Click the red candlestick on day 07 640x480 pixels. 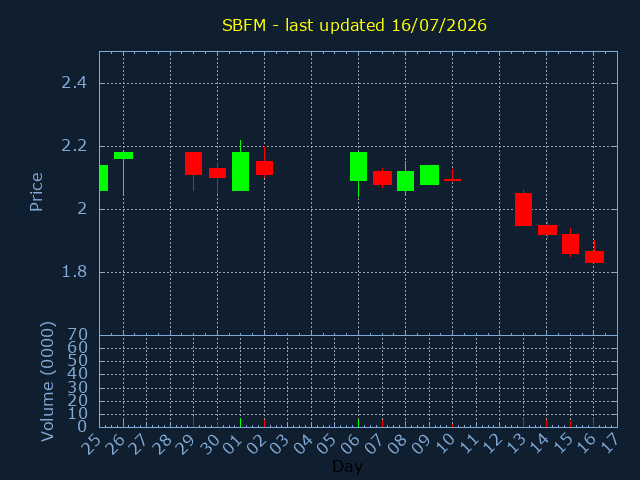click(382, 178)
